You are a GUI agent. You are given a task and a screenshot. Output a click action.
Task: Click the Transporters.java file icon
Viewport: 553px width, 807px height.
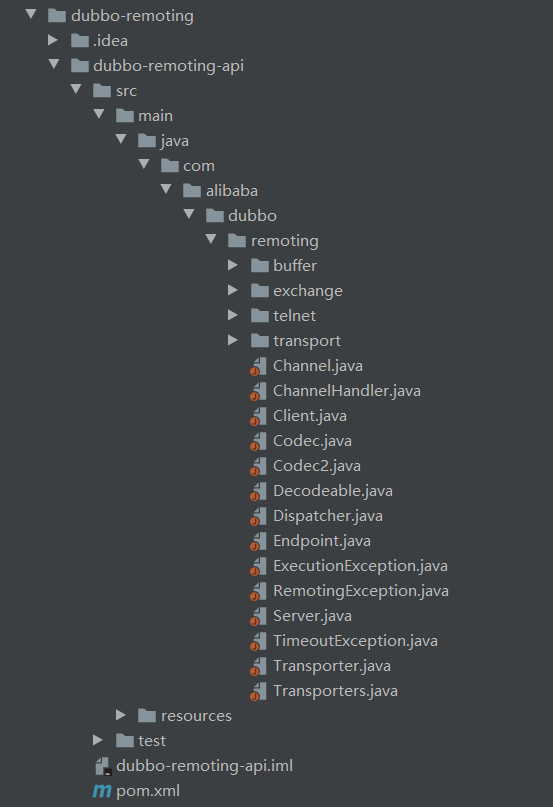[258, 691]
